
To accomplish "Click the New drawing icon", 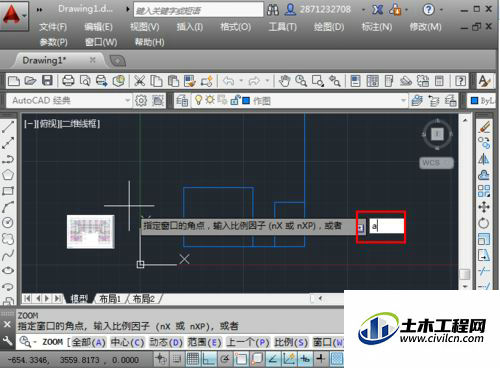I will tap(14, 81).
